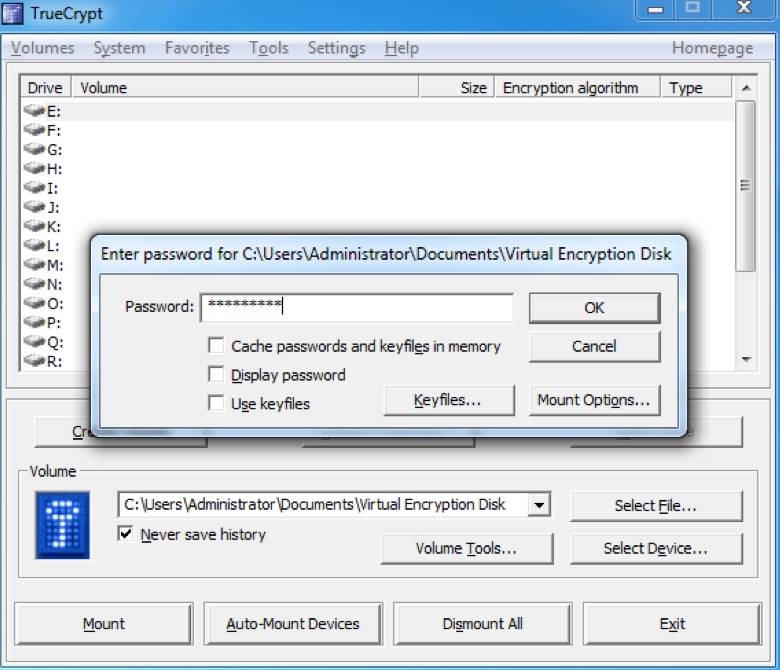Select drive J: icon in the list
The height and width of the screenshot is (670, 780).
(x=34, y=206)
